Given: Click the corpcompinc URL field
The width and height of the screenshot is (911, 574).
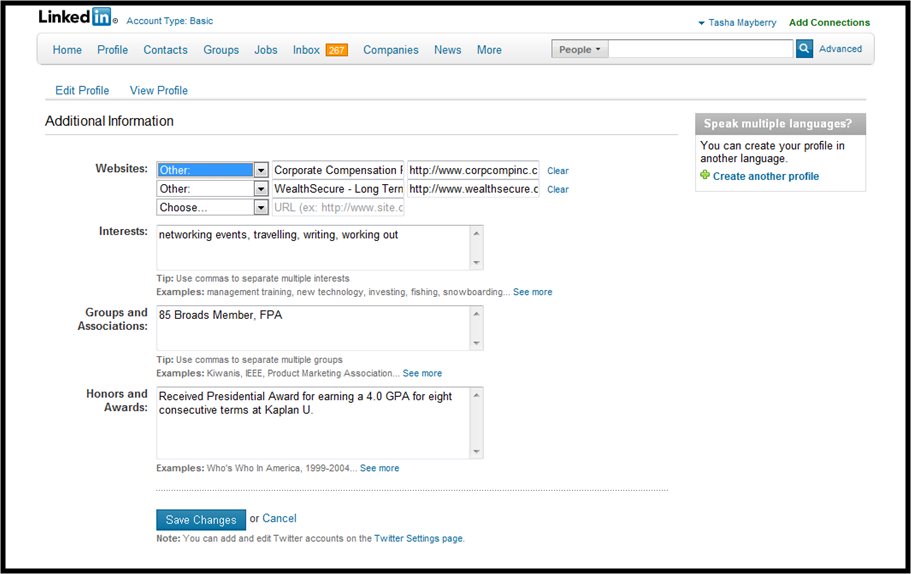Looking at the screenshot, I should 473,170.
